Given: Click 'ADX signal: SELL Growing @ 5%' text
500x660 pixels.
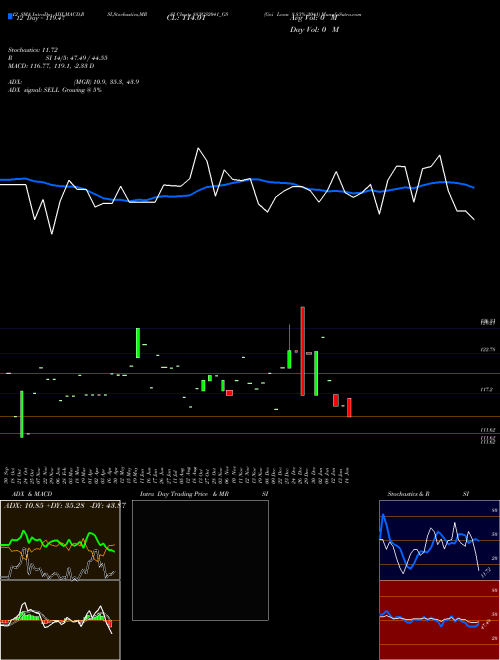Looking at the screenshot, I should coord(55,90).
